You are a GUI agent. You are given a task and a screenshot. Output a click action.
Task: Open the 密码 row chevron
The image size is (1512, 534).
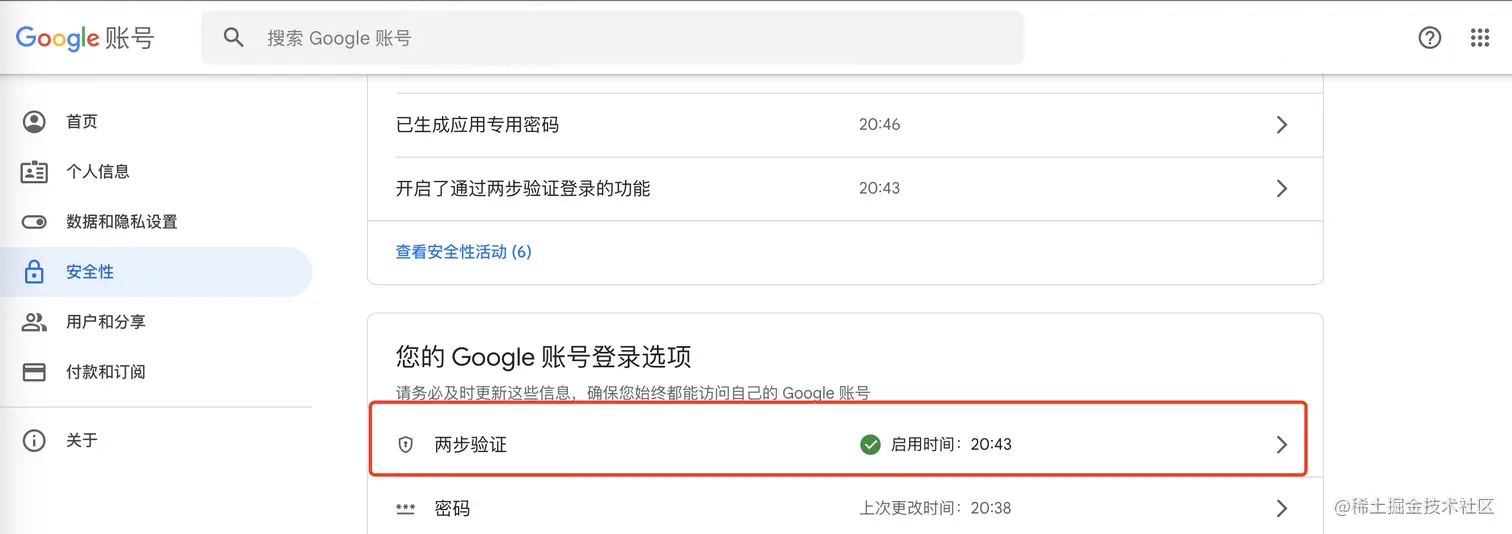(1282, 509)
